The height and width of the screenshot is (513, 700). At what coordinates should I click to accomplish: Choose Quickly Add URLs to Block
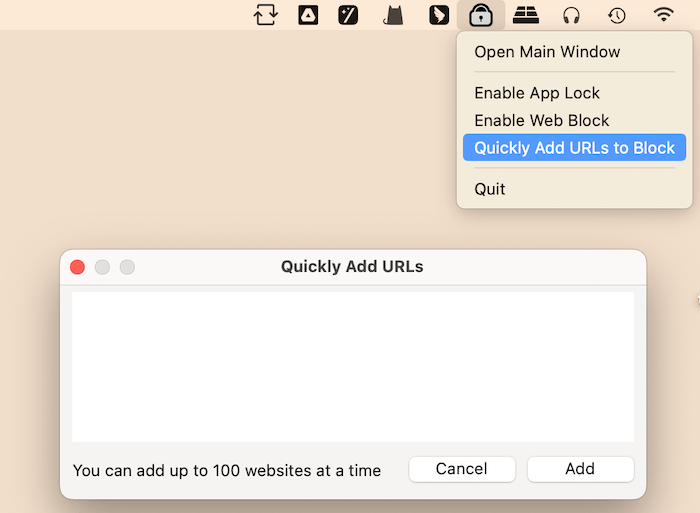click(x=574, y=148)
